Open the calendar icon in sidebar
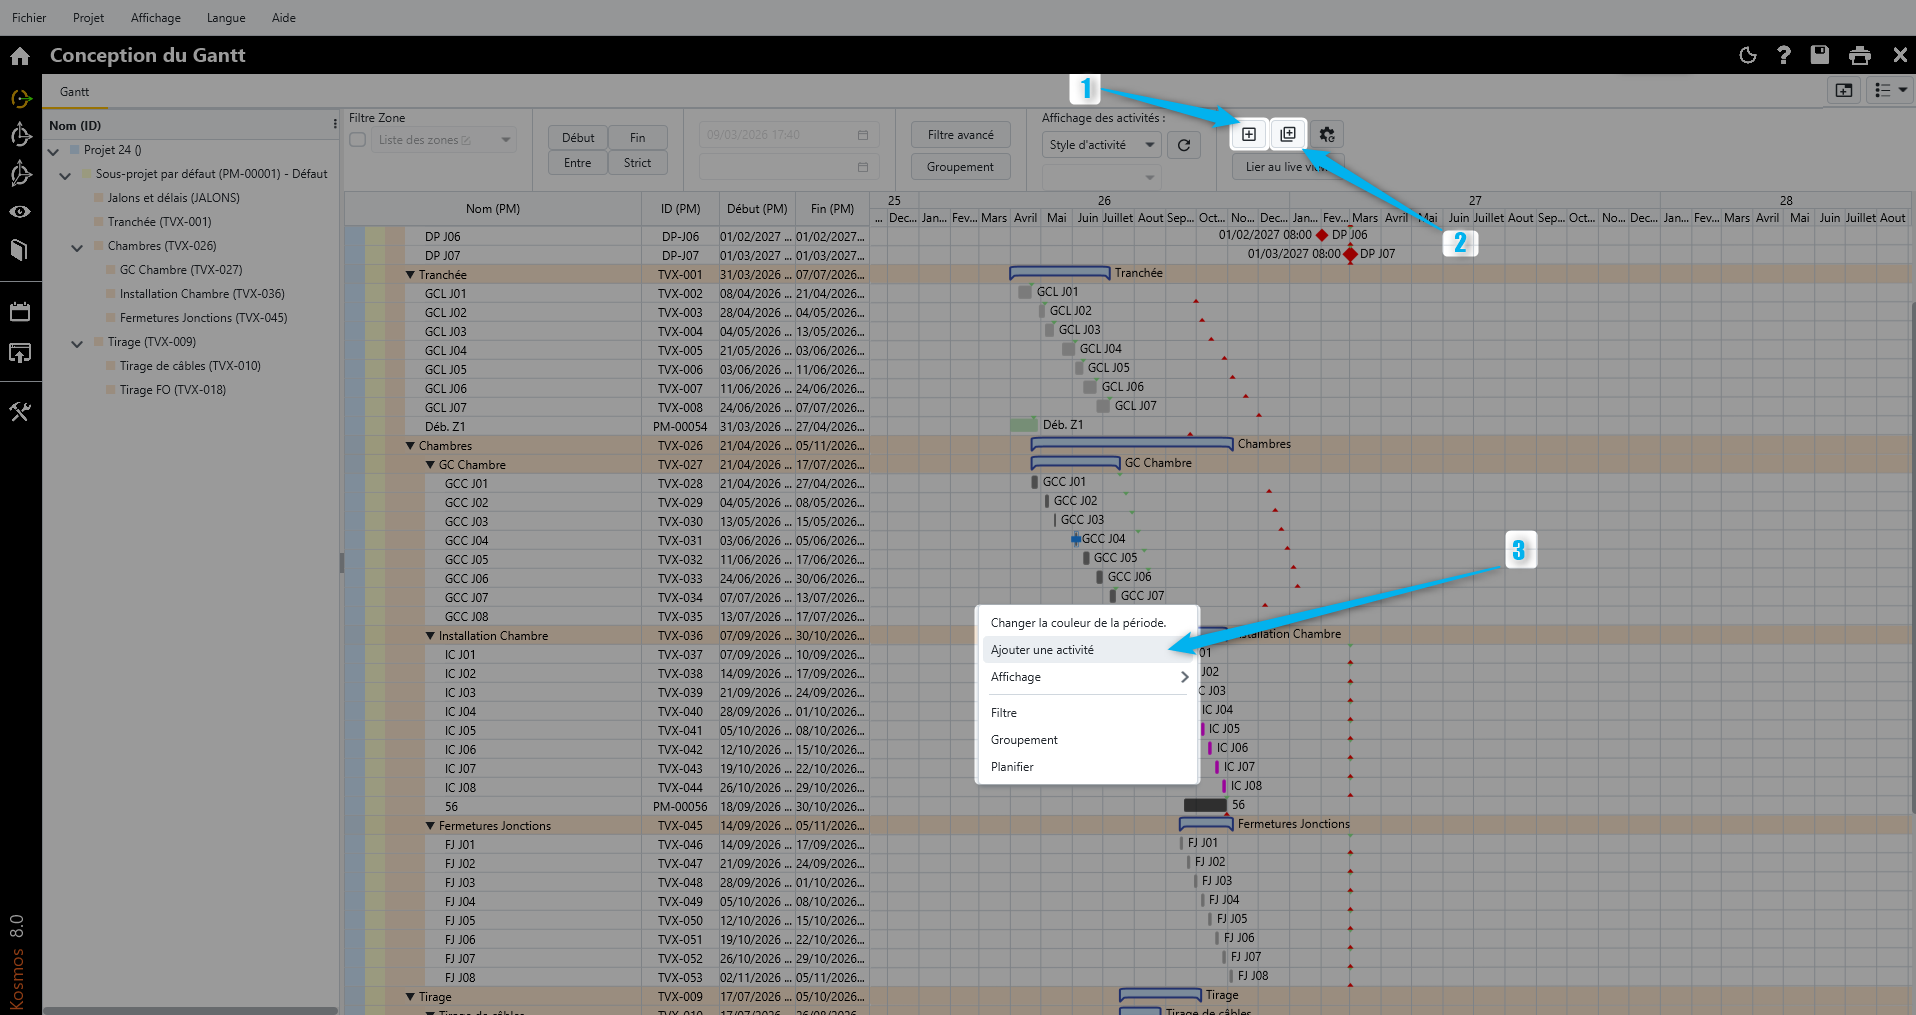The height and width of the screenshot is (1015, 1916). (x=20, y=312)
